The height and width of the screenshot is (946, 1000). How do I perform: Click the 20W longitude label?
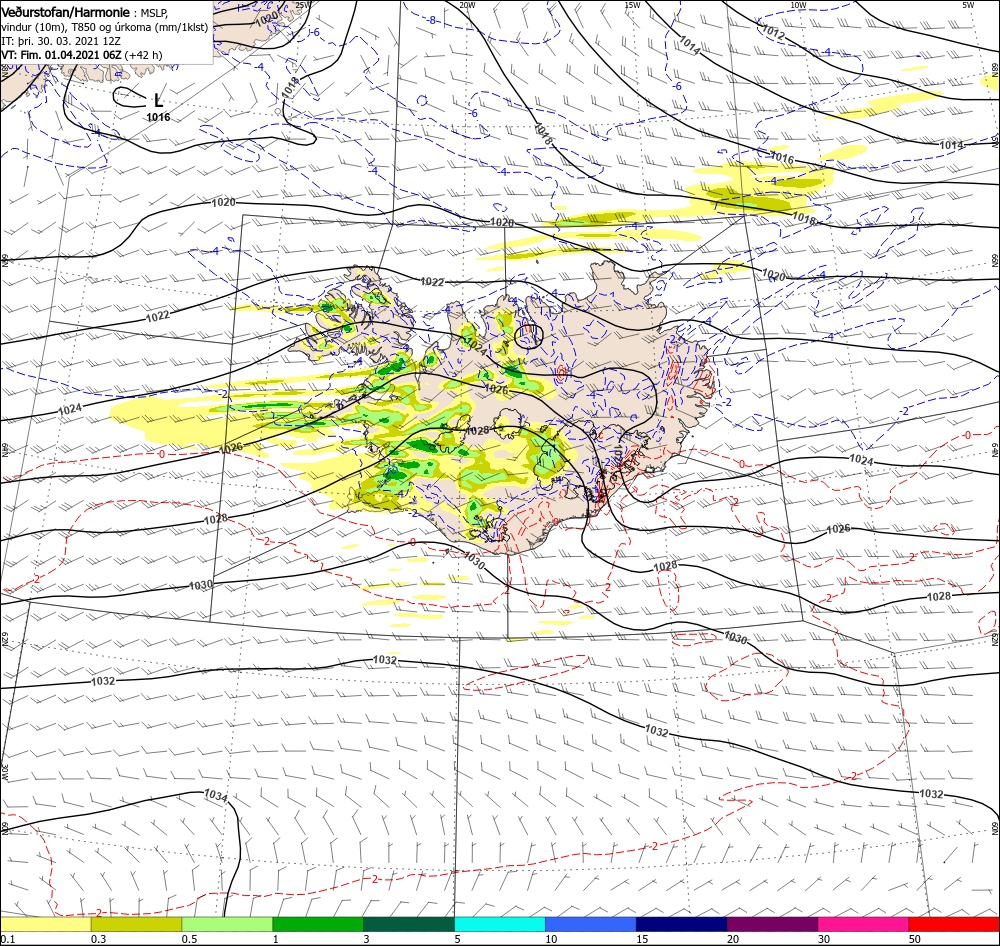(467, 5)
